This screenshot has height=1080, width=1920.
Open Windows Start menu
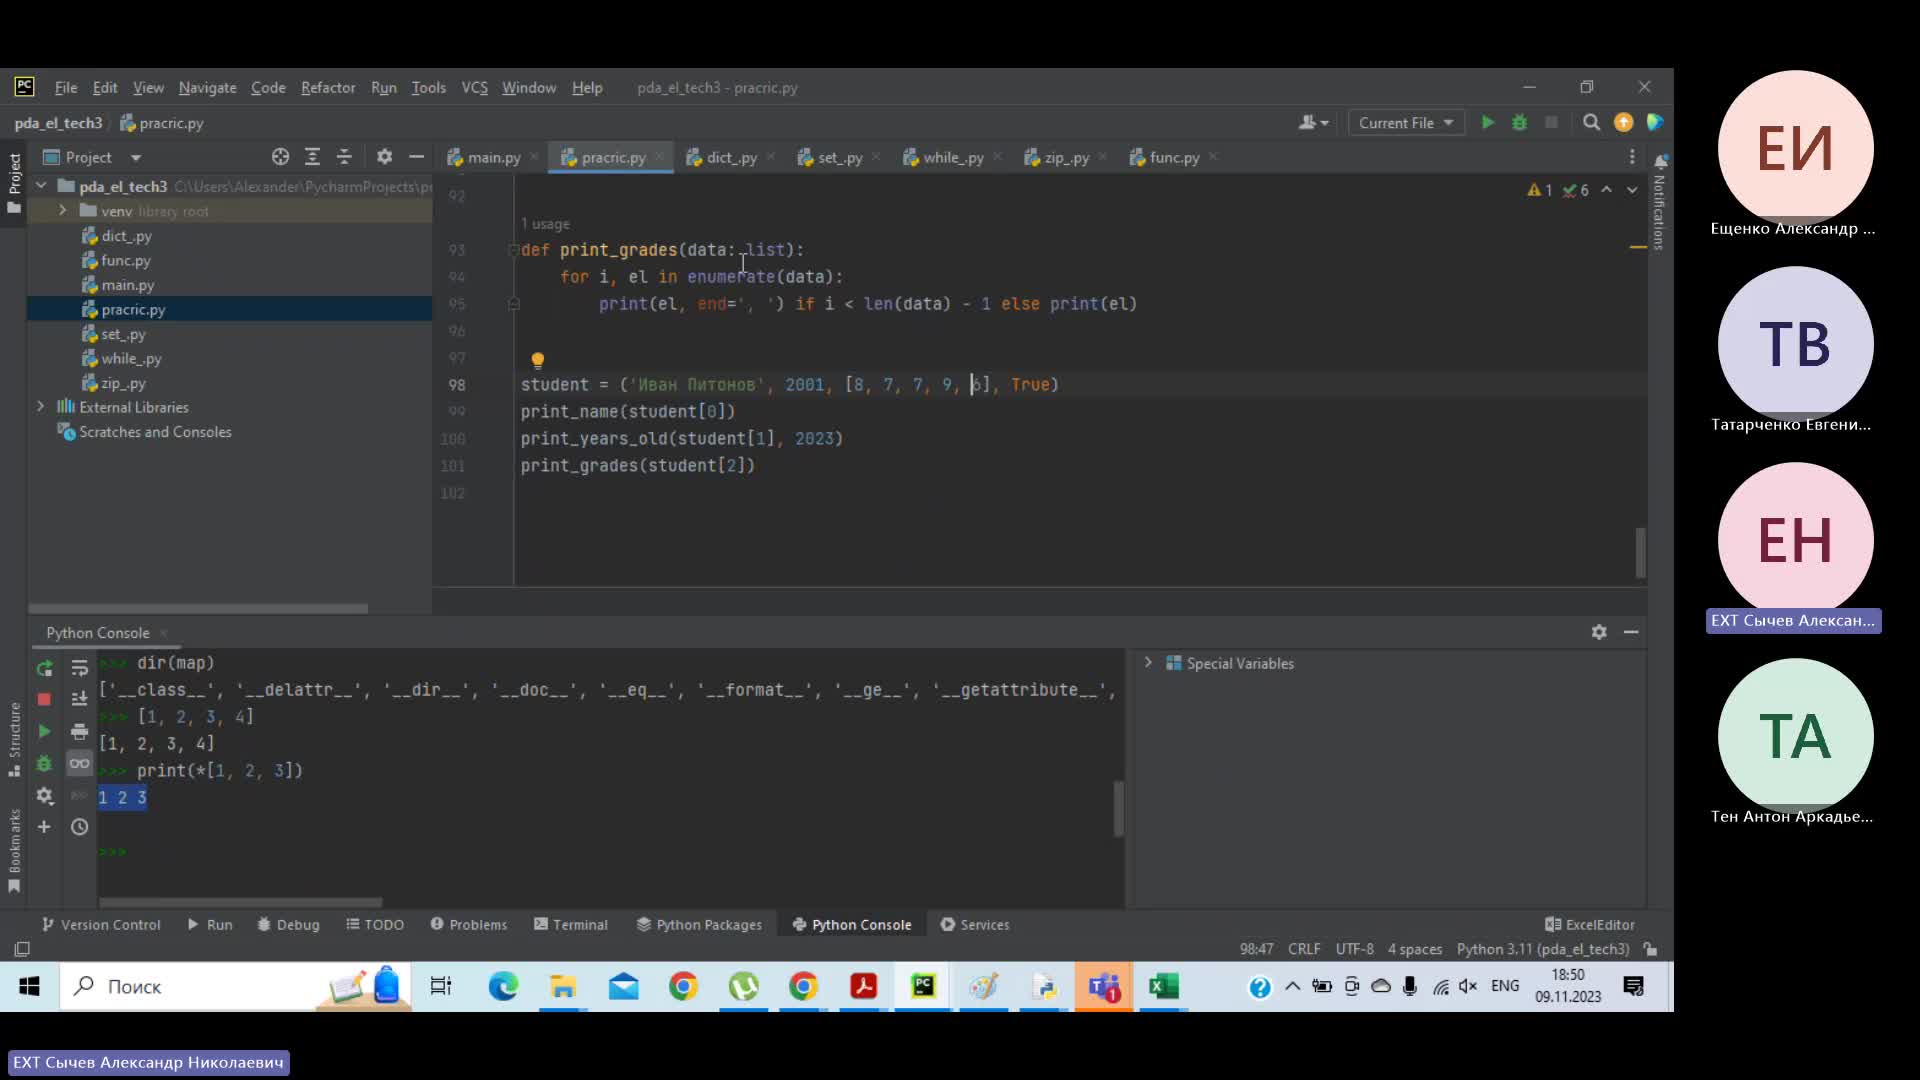coord(29,987)
